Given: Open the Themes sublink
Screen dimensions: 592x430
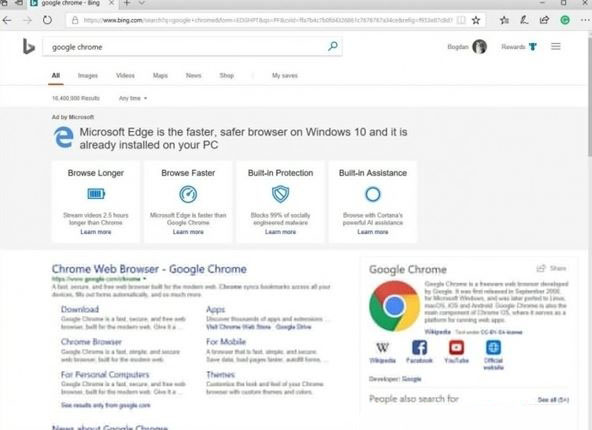Looking at the screenshot, I should pyautogui.click(x=220, y=375).
